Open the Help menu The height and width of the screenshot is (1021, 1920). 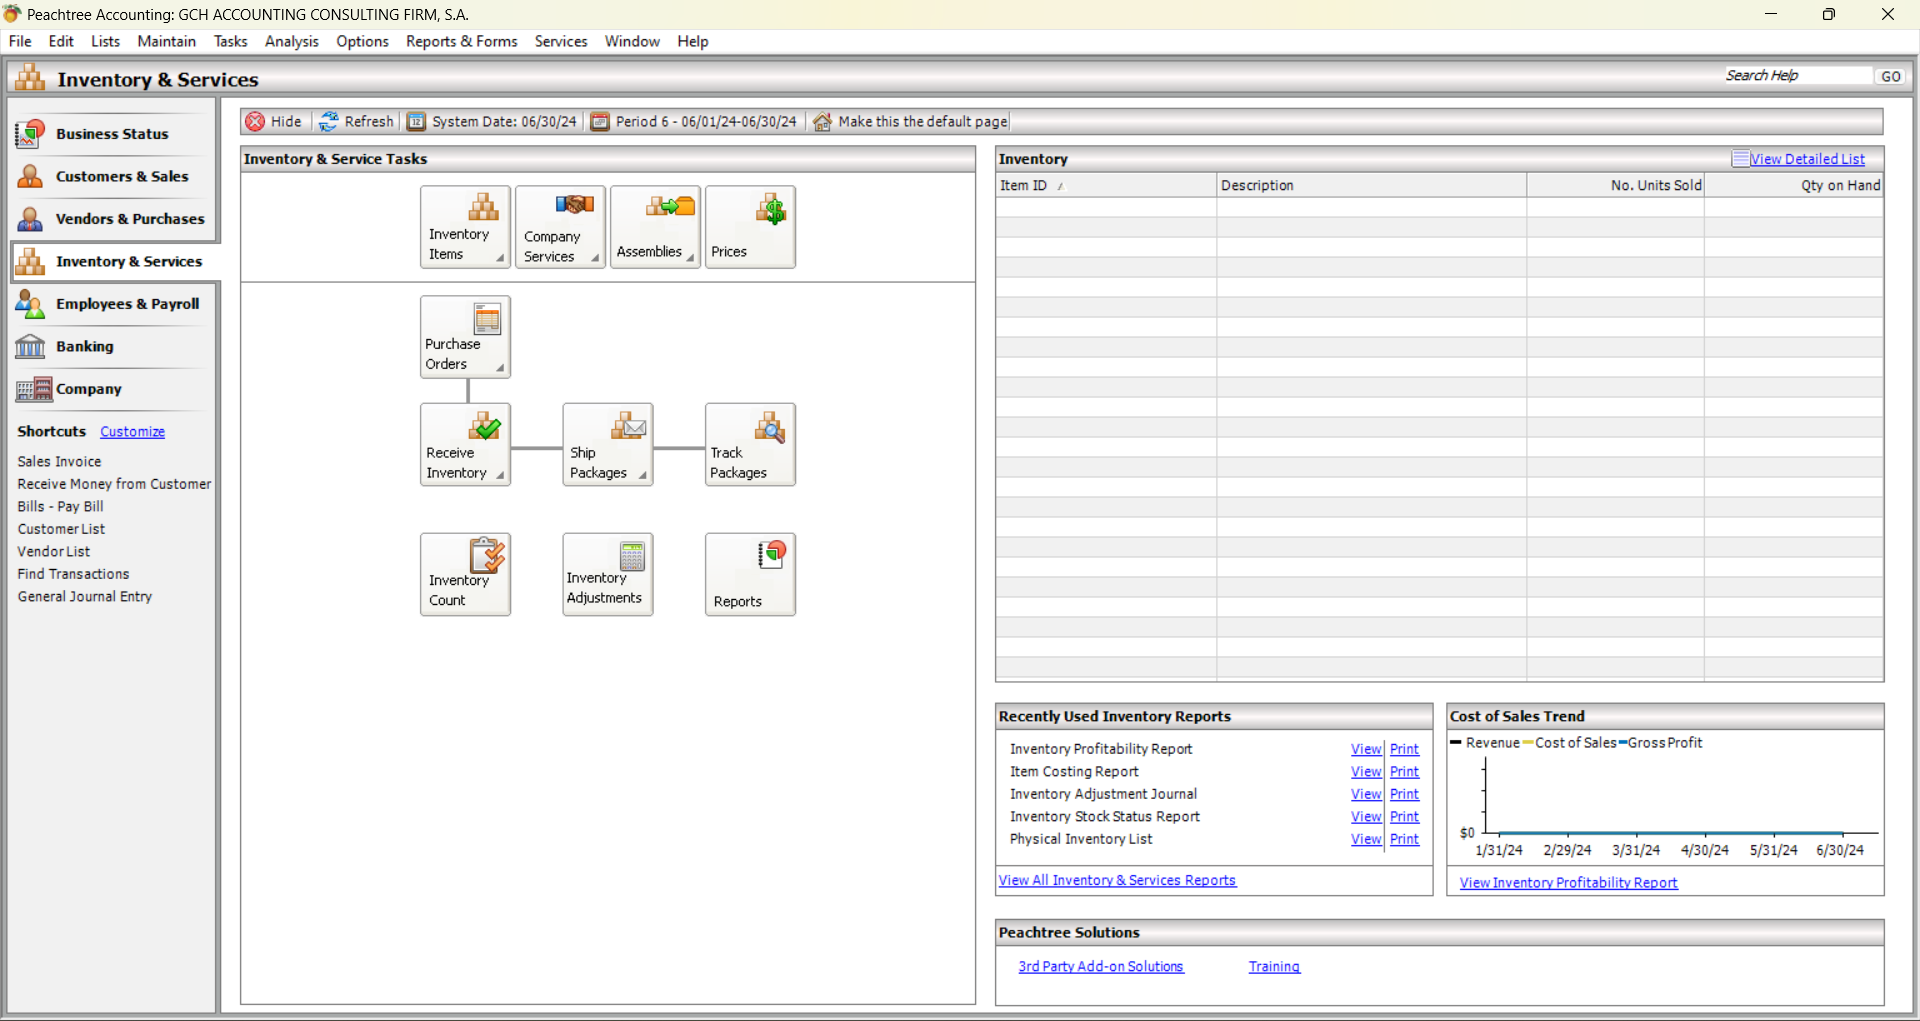(692, 41)
